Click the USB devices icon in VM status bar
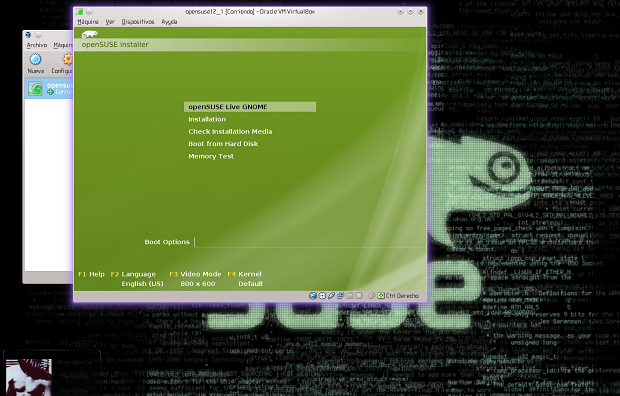 point(331,296)
